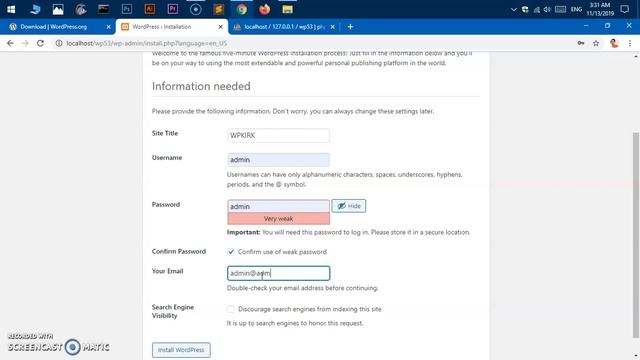
Task: Open the circular record app in taskbar
Action: [196, 9]
